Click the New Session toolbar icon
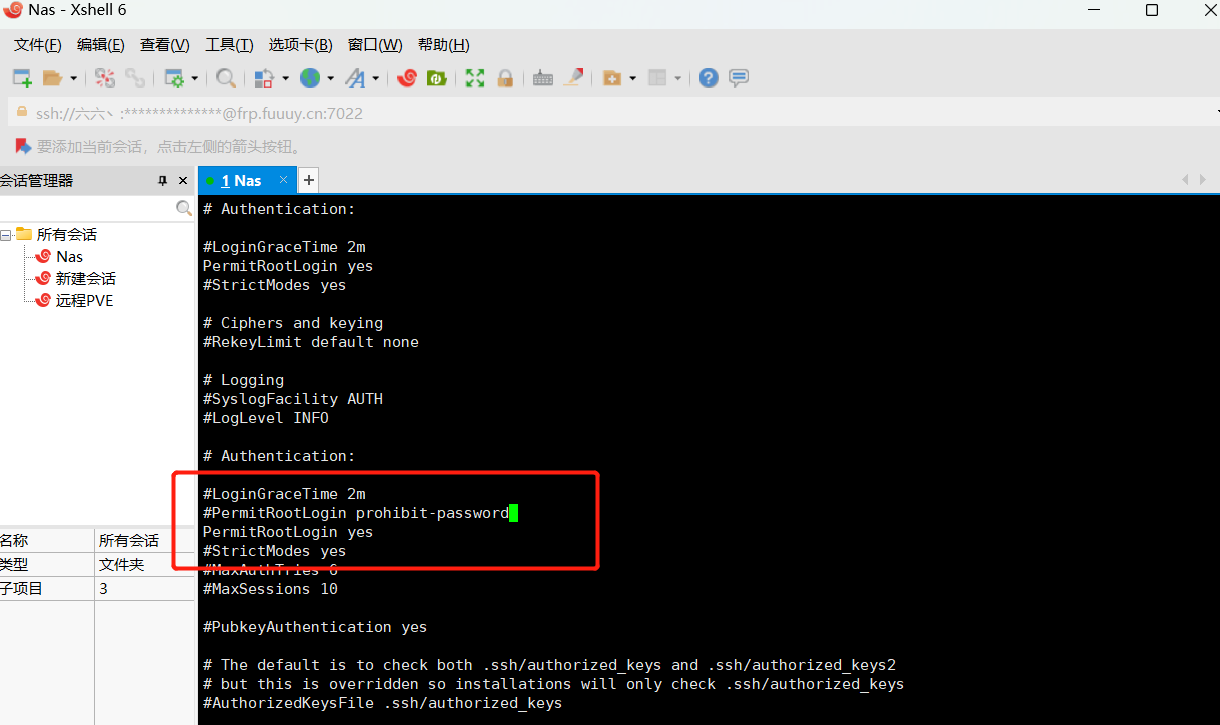1220x725 pixels. coord(22,78)
